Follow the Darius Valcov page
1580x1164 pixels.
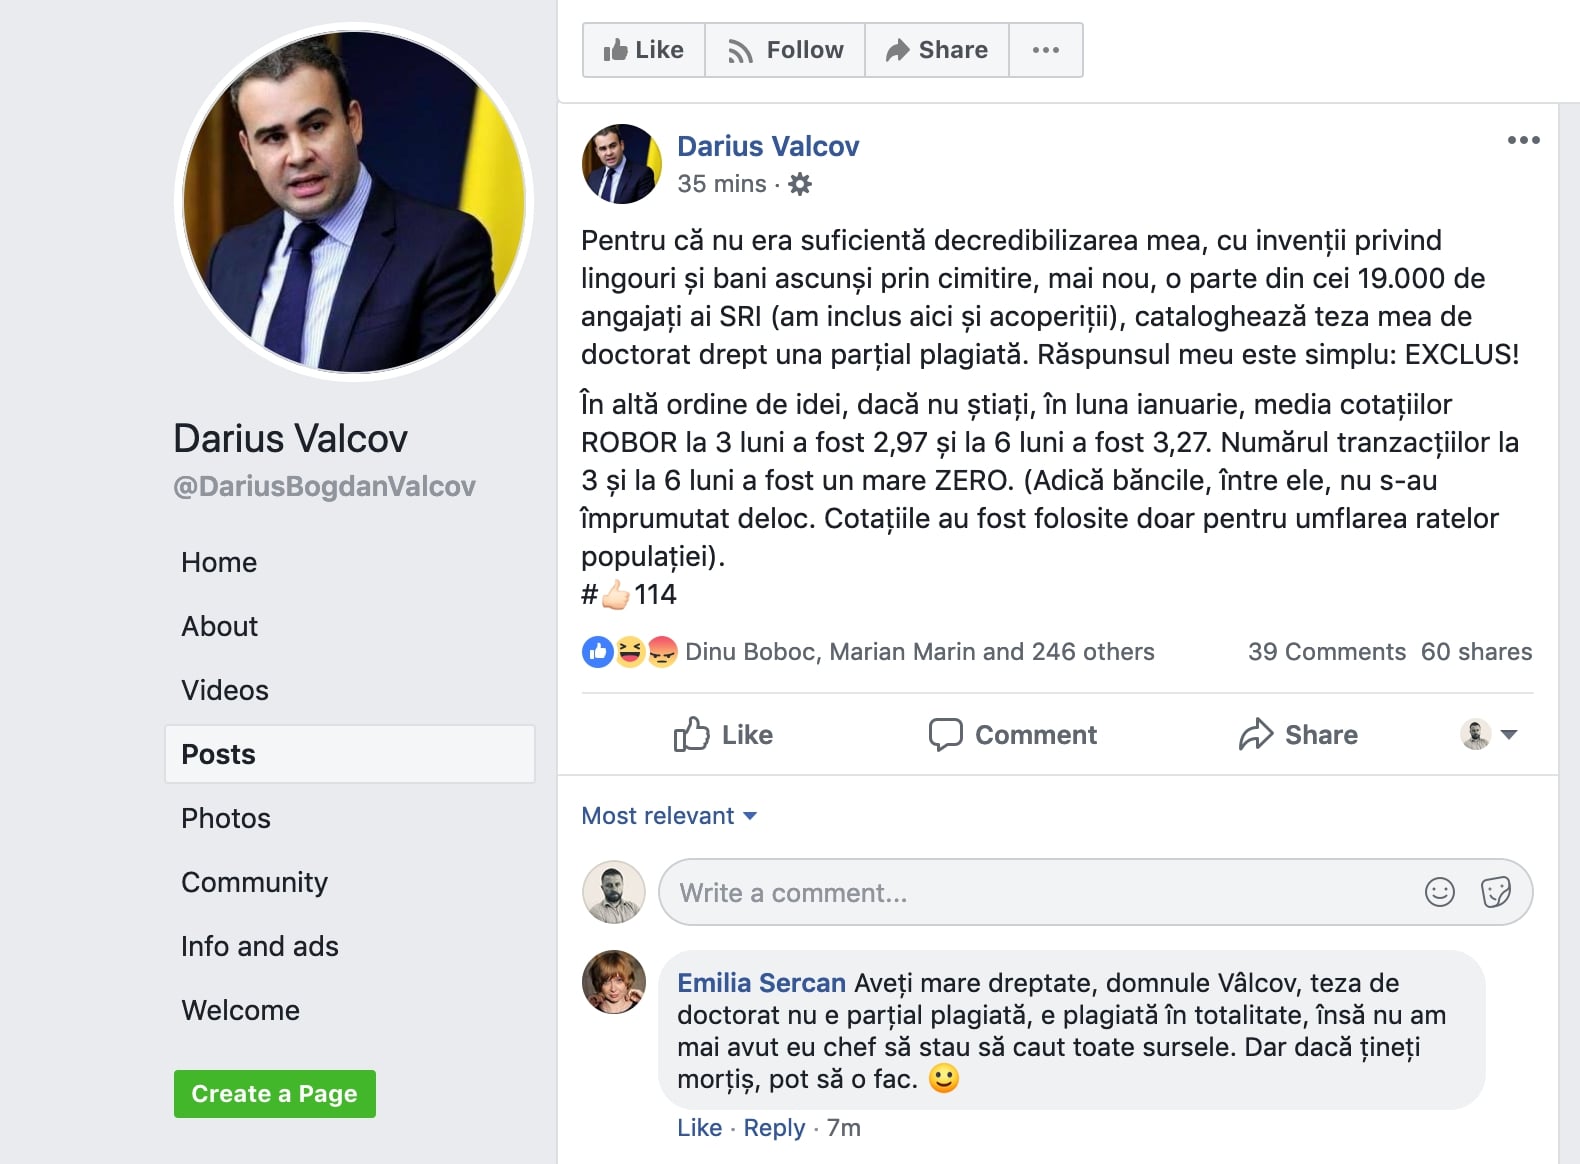click(x=785, y=50)
